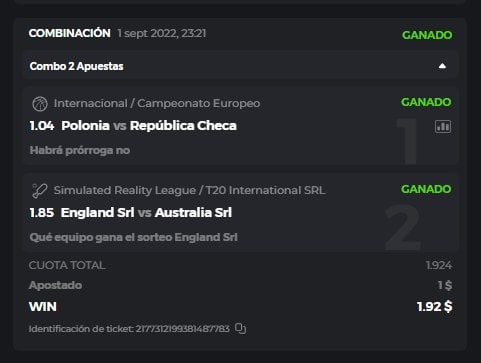Image resolution: width=481 pixels, height=363 pixels.
Task: Open statistics icon for Polonia match
Action: point(443,127)
